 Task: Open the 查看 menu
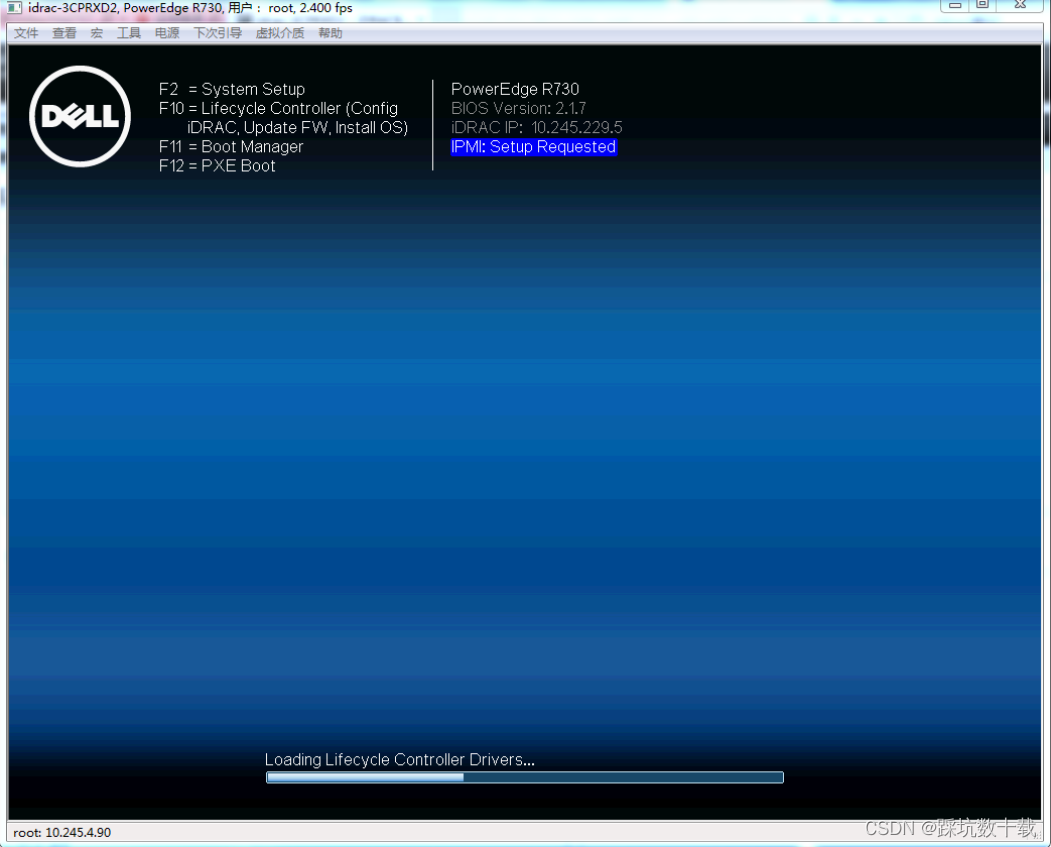point(64,33)
